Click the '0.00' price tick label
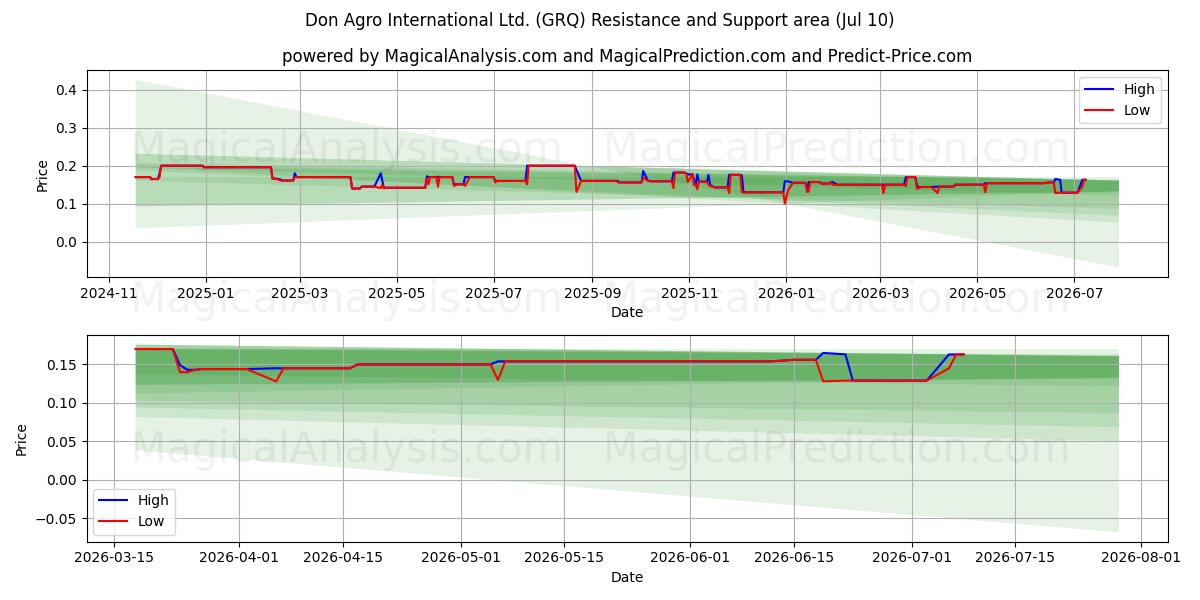 click(63, 480)
